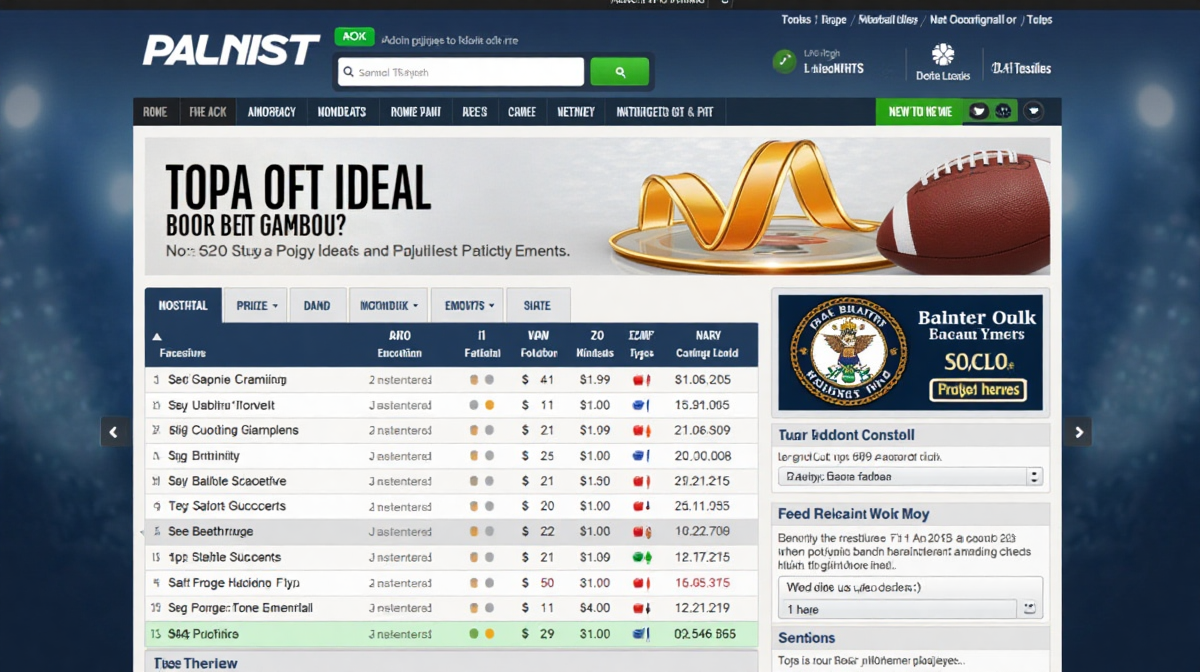Select the SIATE tab

(537, 306)
